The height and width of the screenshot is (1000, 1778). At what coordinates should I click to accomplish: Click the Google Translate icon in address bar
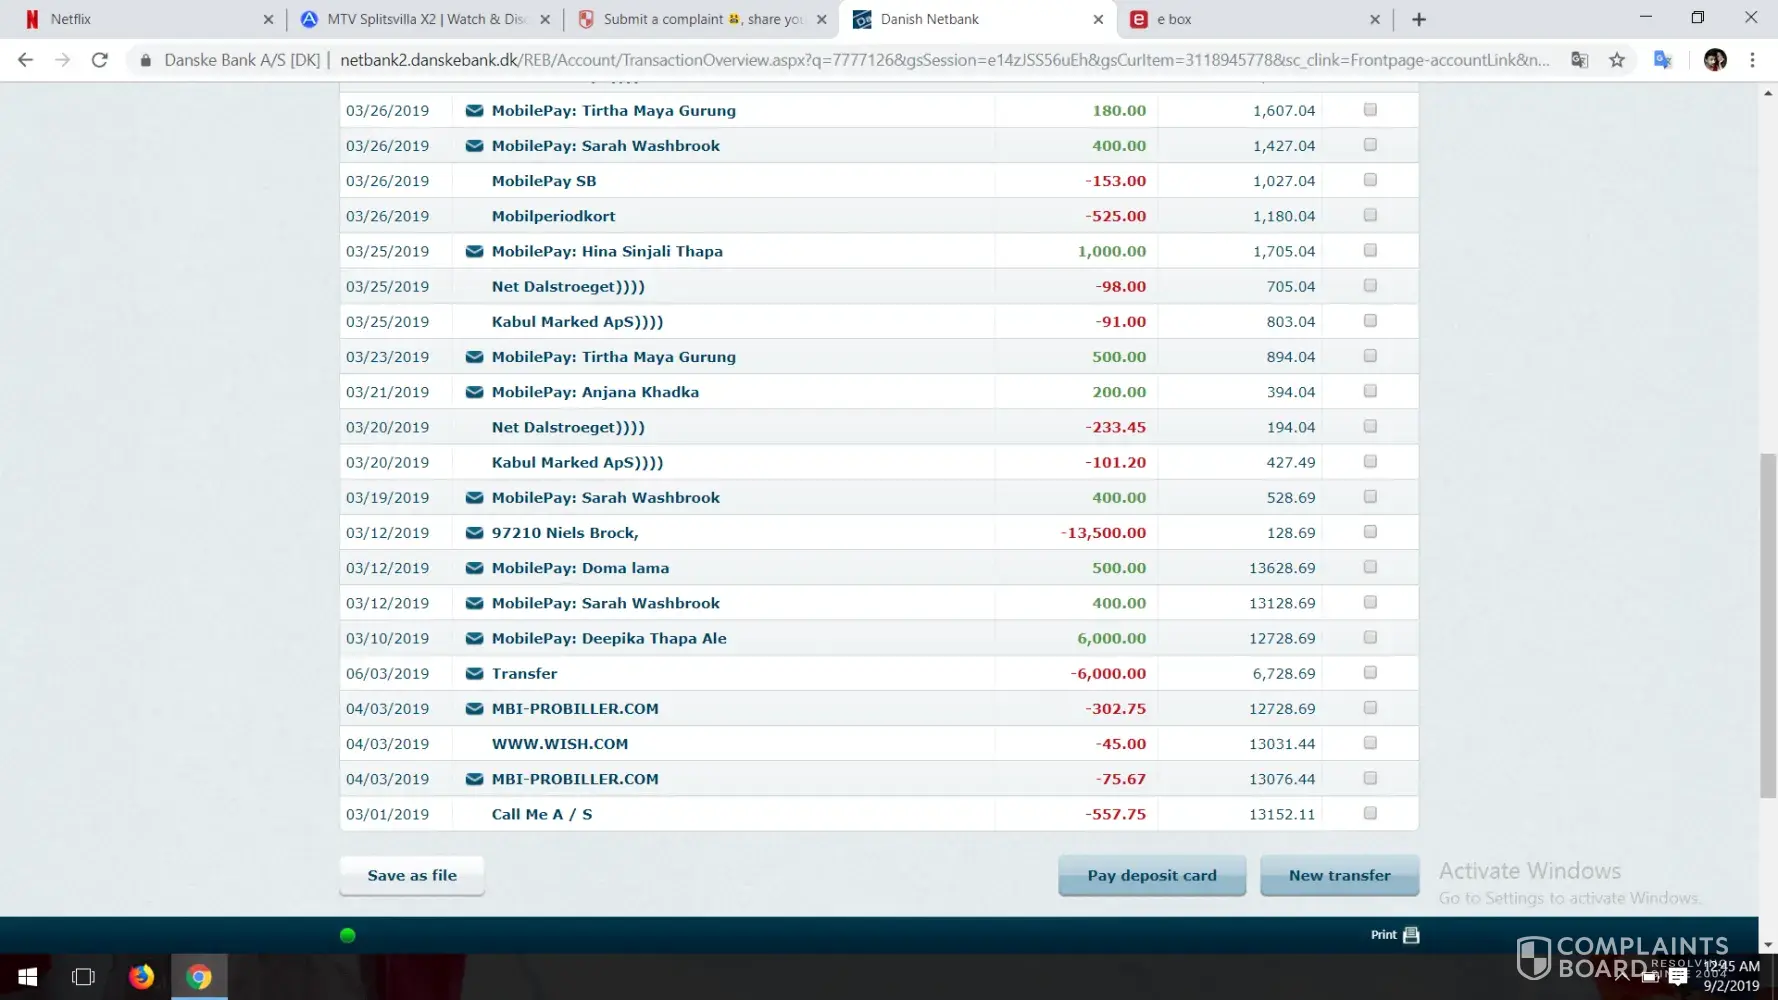click(1579, 60)
